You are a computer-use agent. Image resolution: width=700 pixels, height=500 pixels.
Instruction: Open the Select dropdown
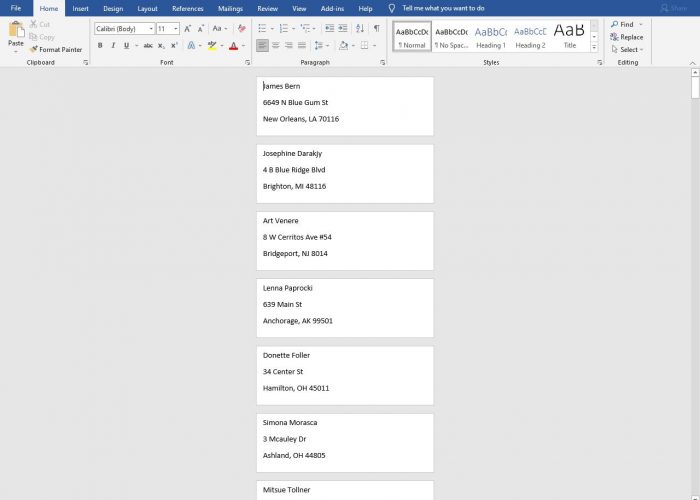point(628,50)
